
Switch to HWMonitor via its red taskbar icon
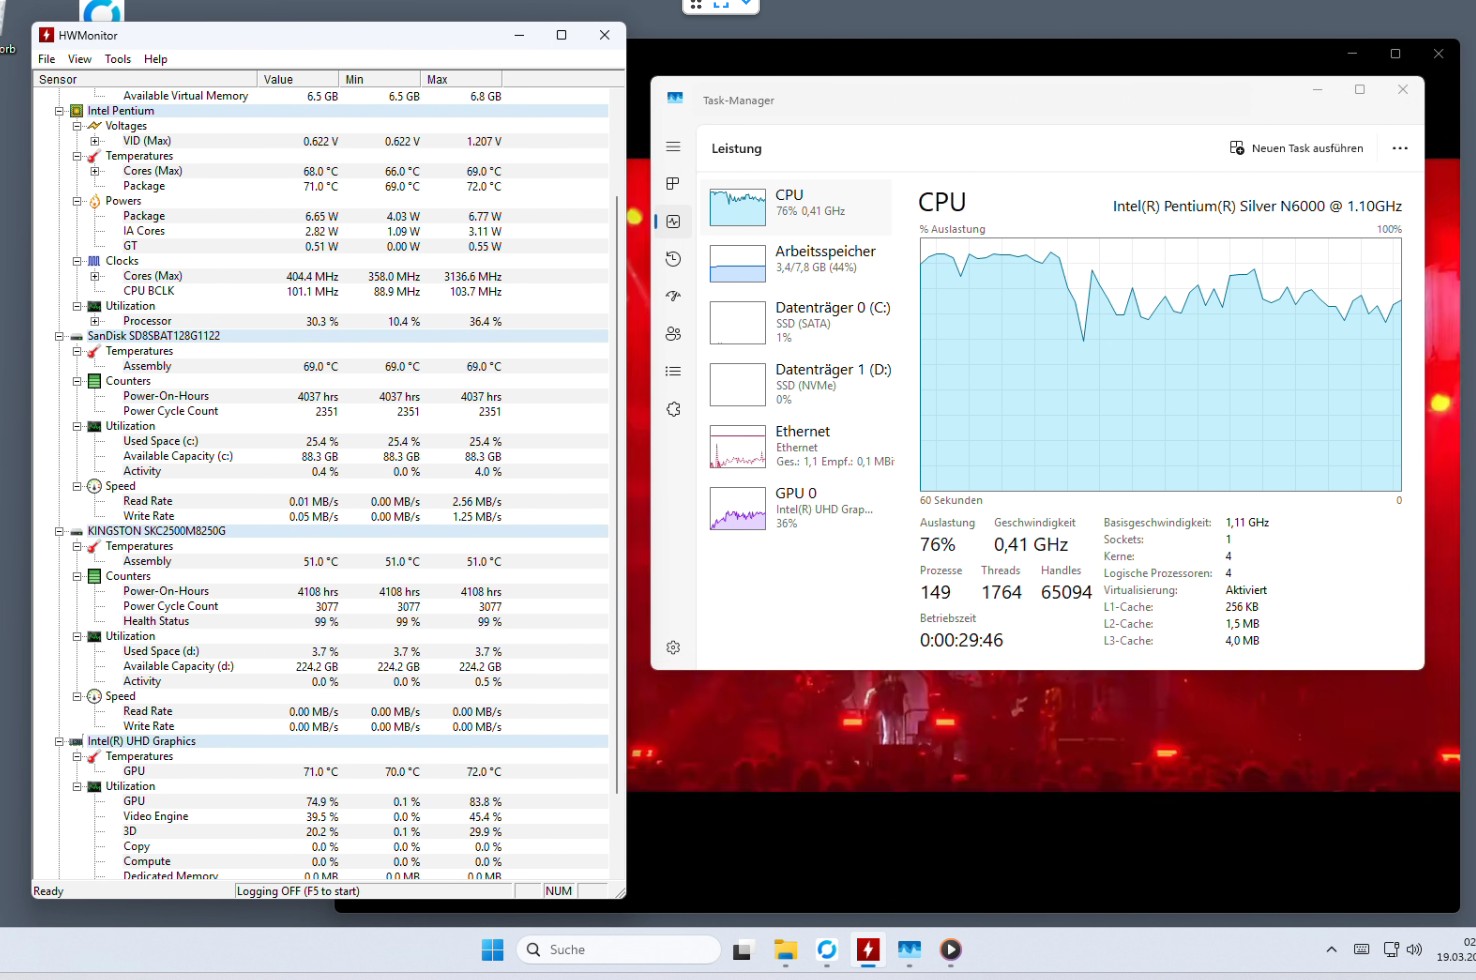coord(868,950)
